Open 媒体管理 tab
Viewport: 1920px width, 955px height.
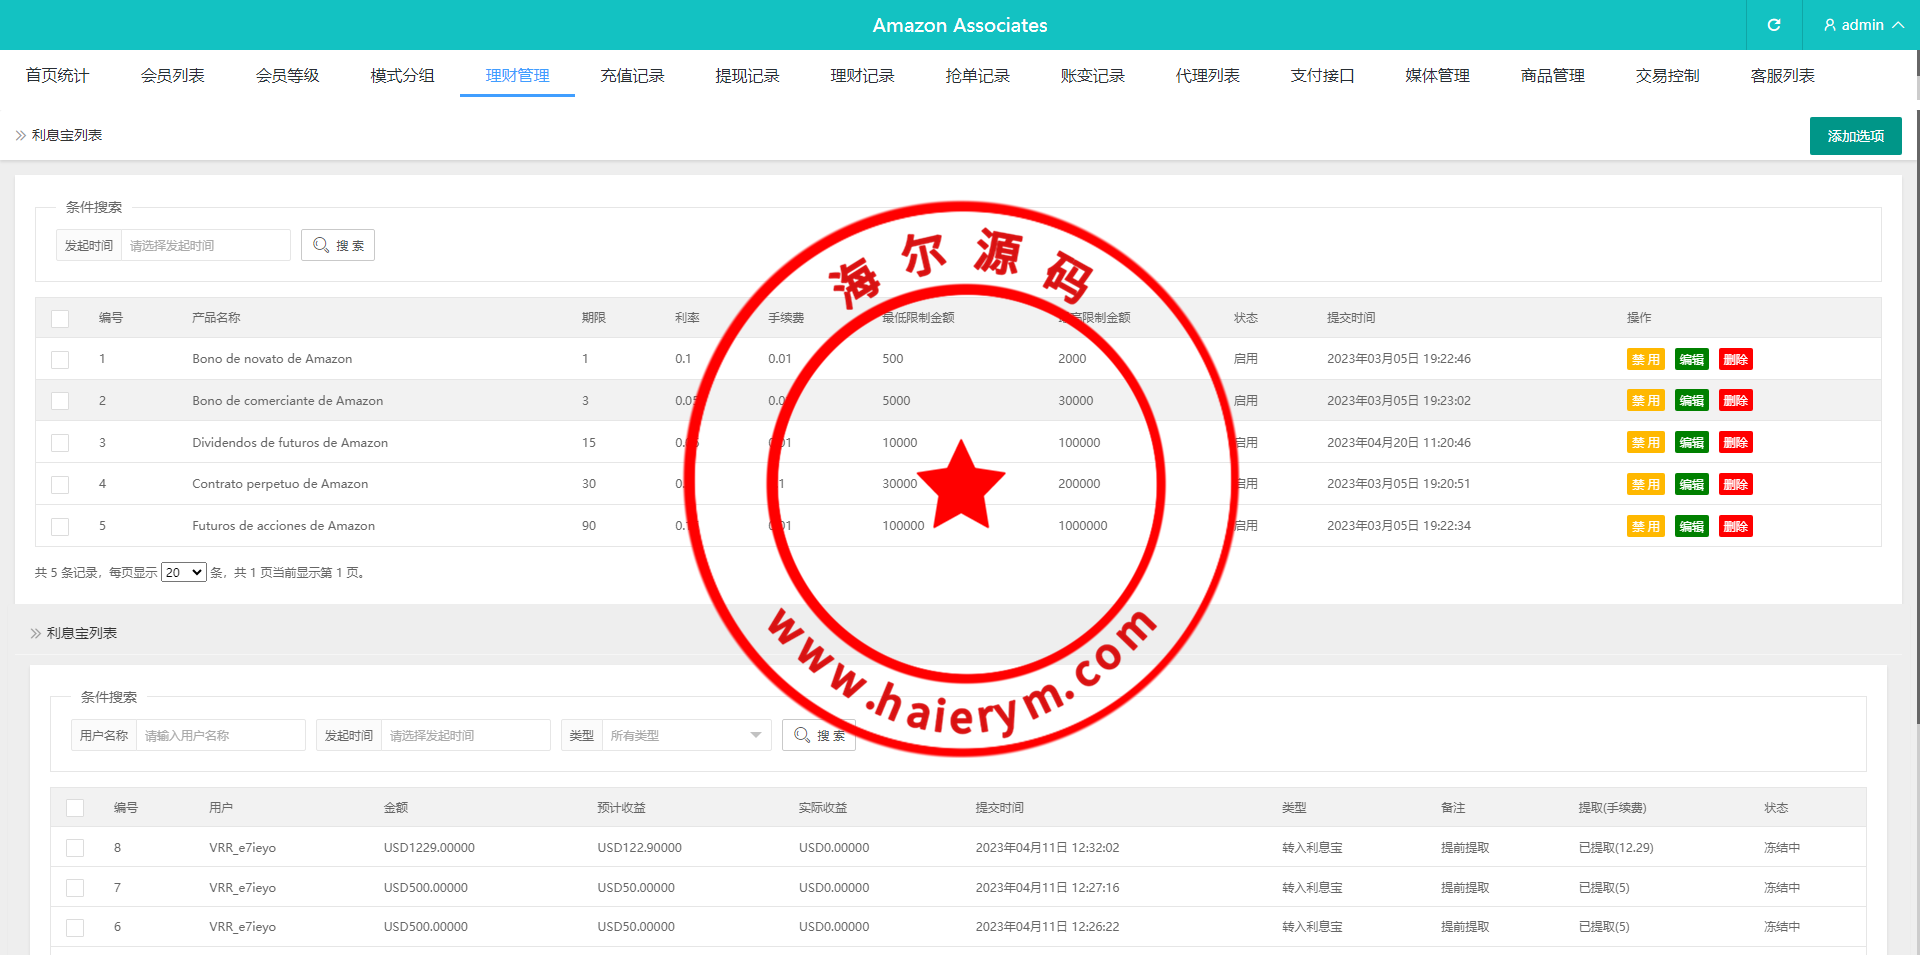[x=1437, y=75]
